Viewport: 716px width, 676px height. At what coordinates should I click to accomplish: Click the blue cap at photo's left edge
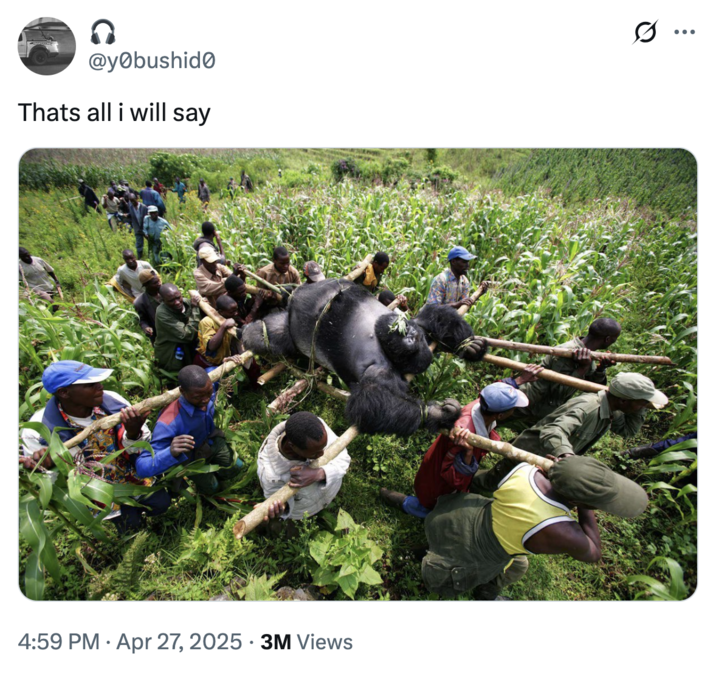(74, 375)
